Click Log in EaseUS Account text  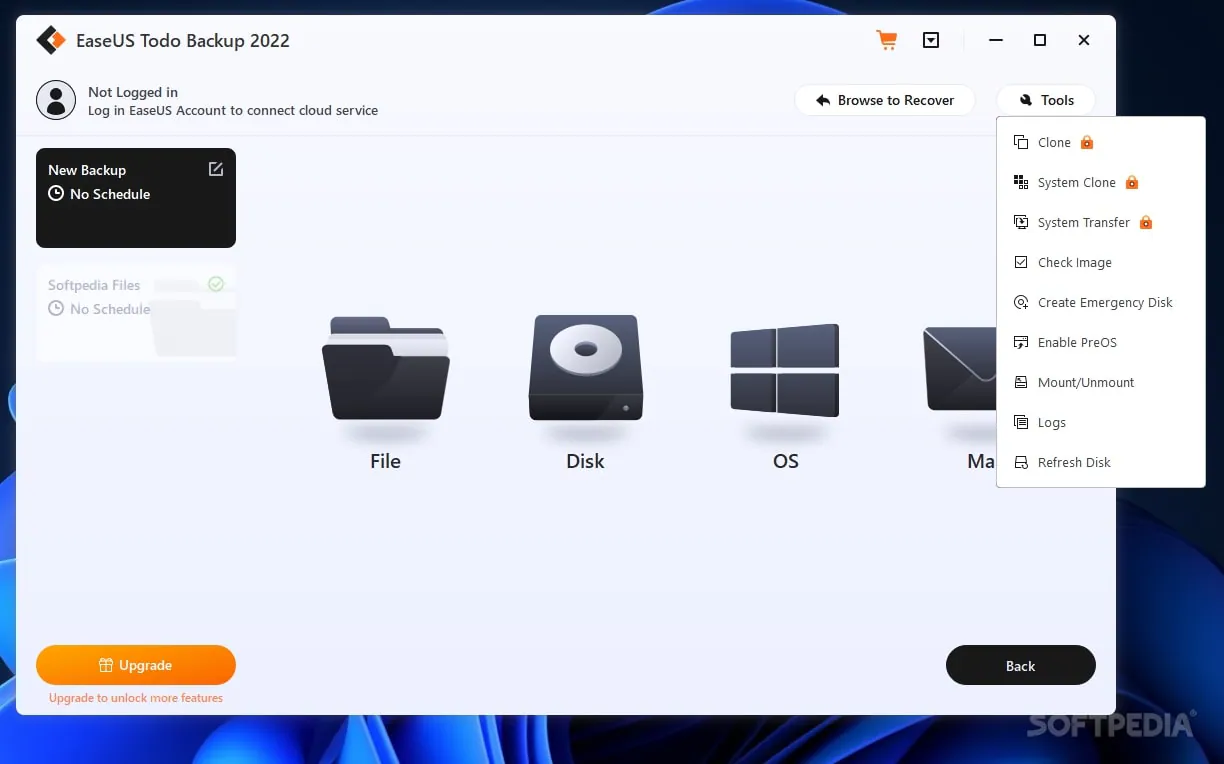click(233, 110)
